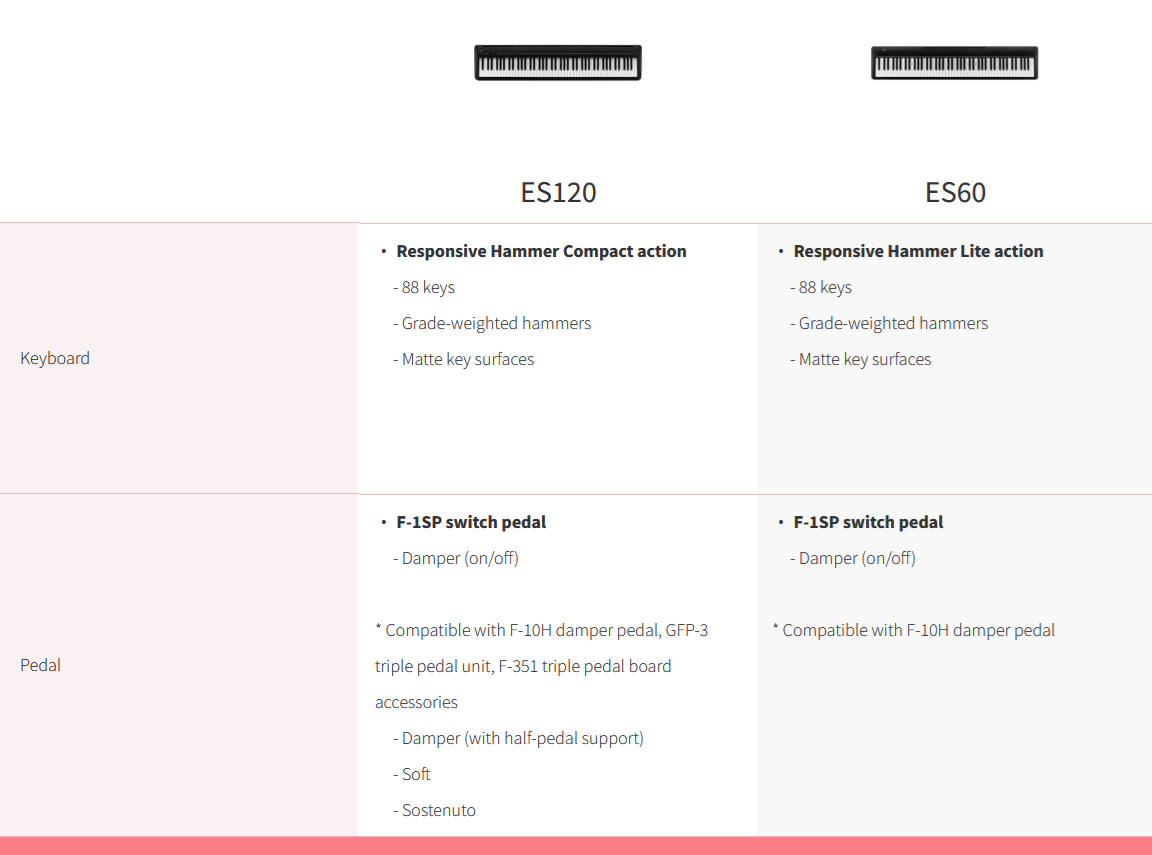Click ES60 Compatible with F-10H damper pedal note
This screenshot has width=1152, height=855.
click(914, 630)
